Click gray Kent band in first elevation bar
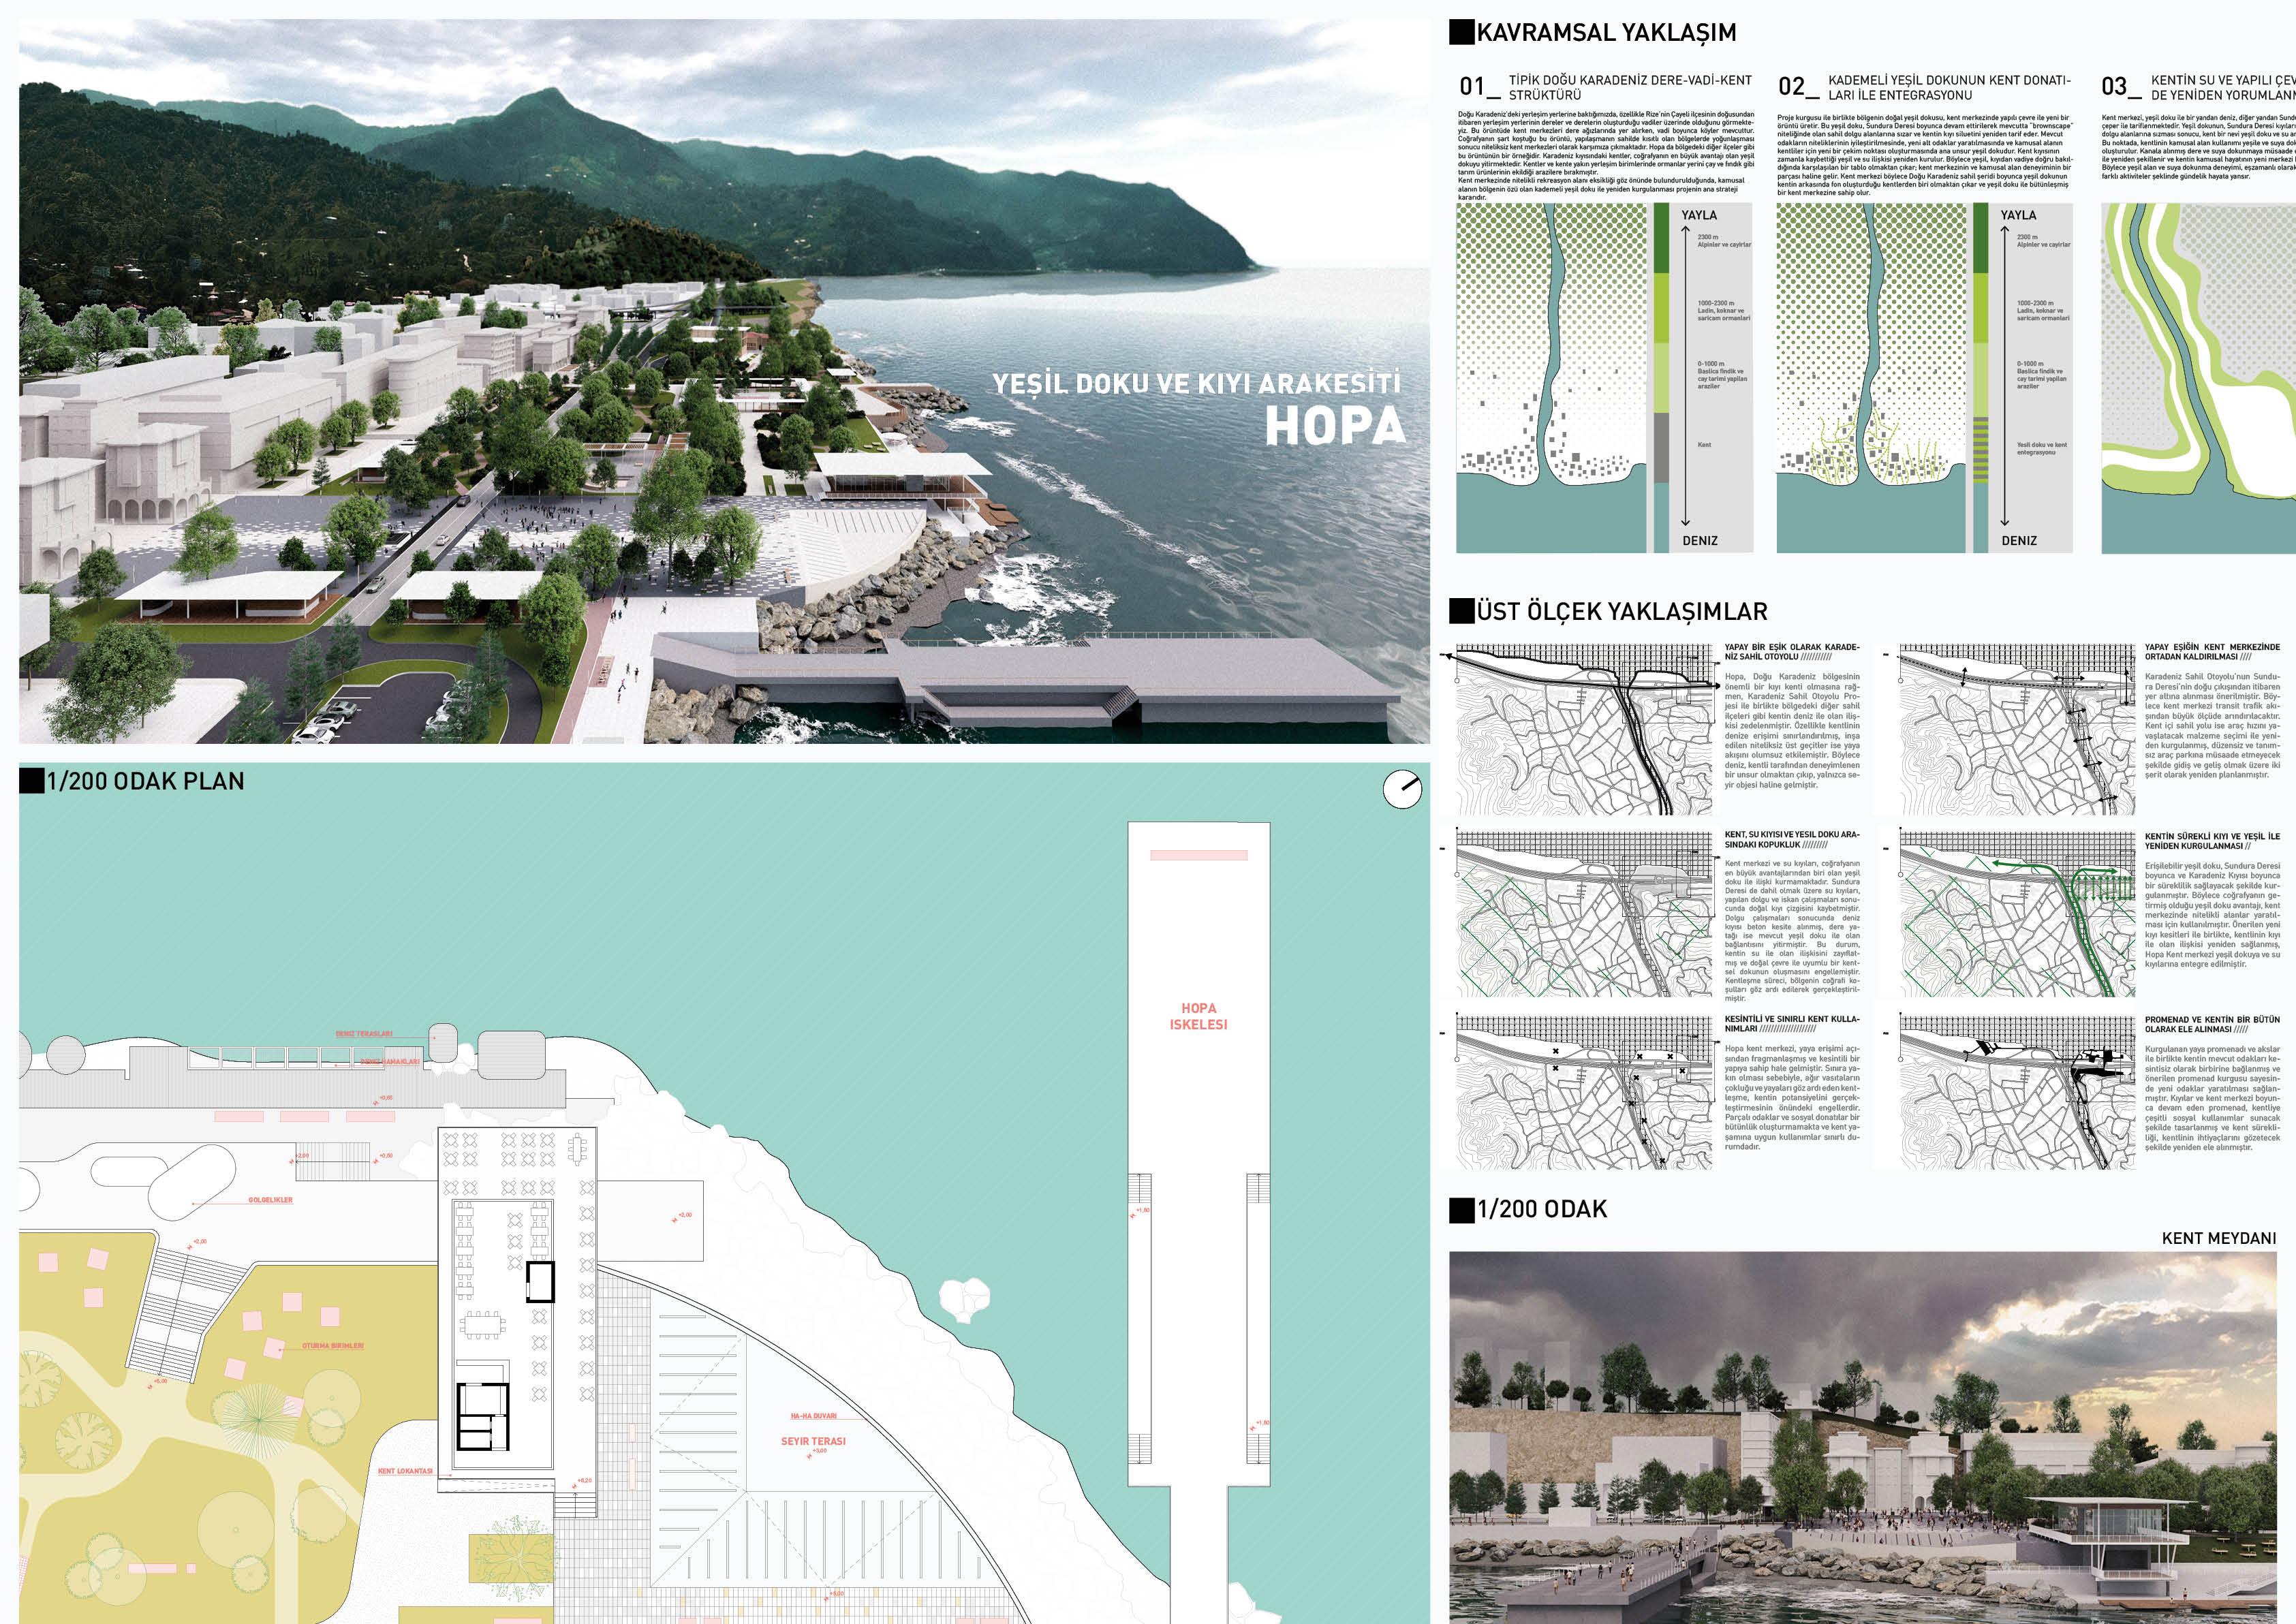2296x1624 pixels. (1661, 447)
